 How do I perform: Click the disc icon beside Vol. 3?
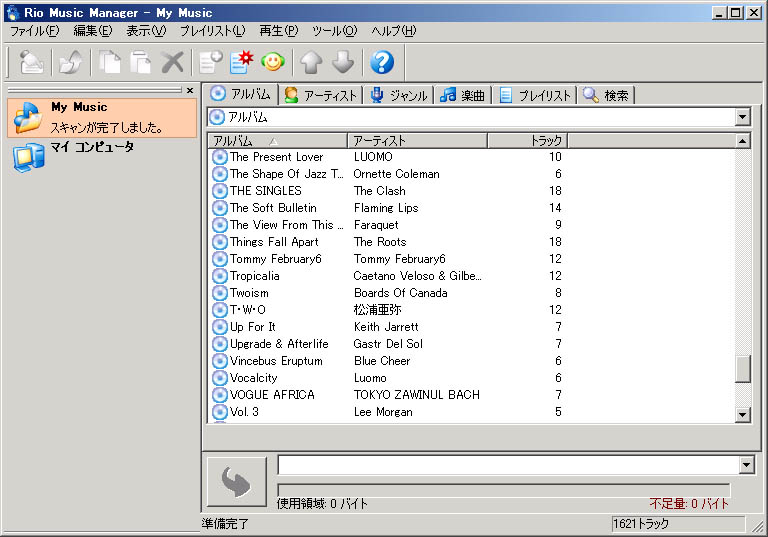click(220, 412)
